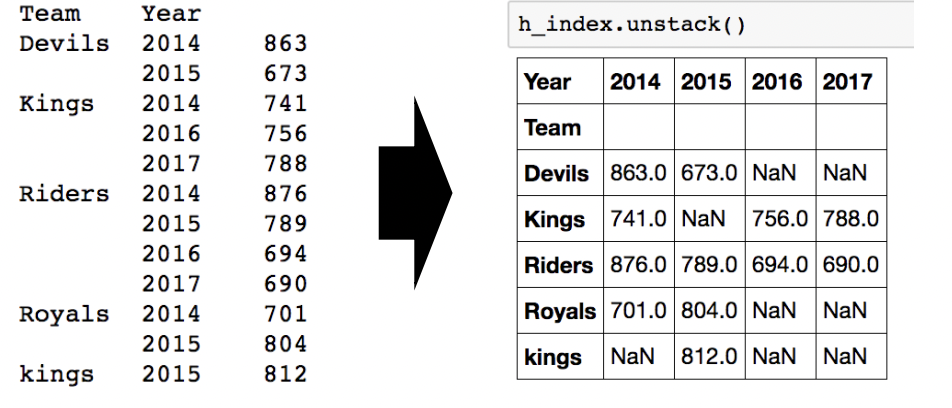Click Royals in the monospace series output
This screenshot has width=952, height=408.
click(x=64, y=314)
